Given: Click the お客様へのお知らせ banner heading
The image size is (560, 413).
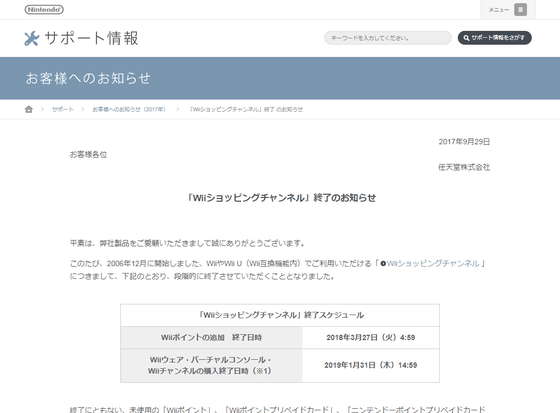Looking at the screenshot, I should click(88, 78).
